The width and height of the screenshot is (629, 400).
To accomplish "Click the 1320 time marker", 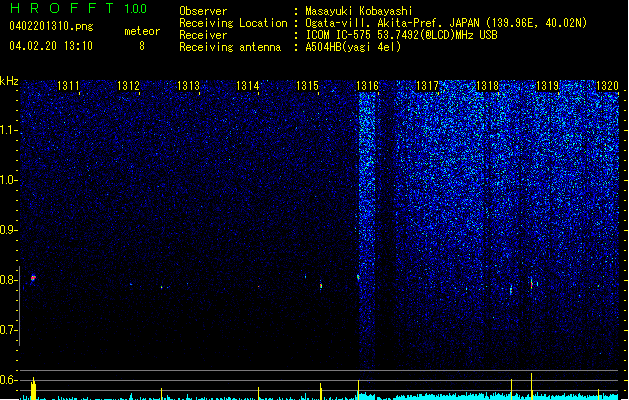I will (x=607, y=86).
